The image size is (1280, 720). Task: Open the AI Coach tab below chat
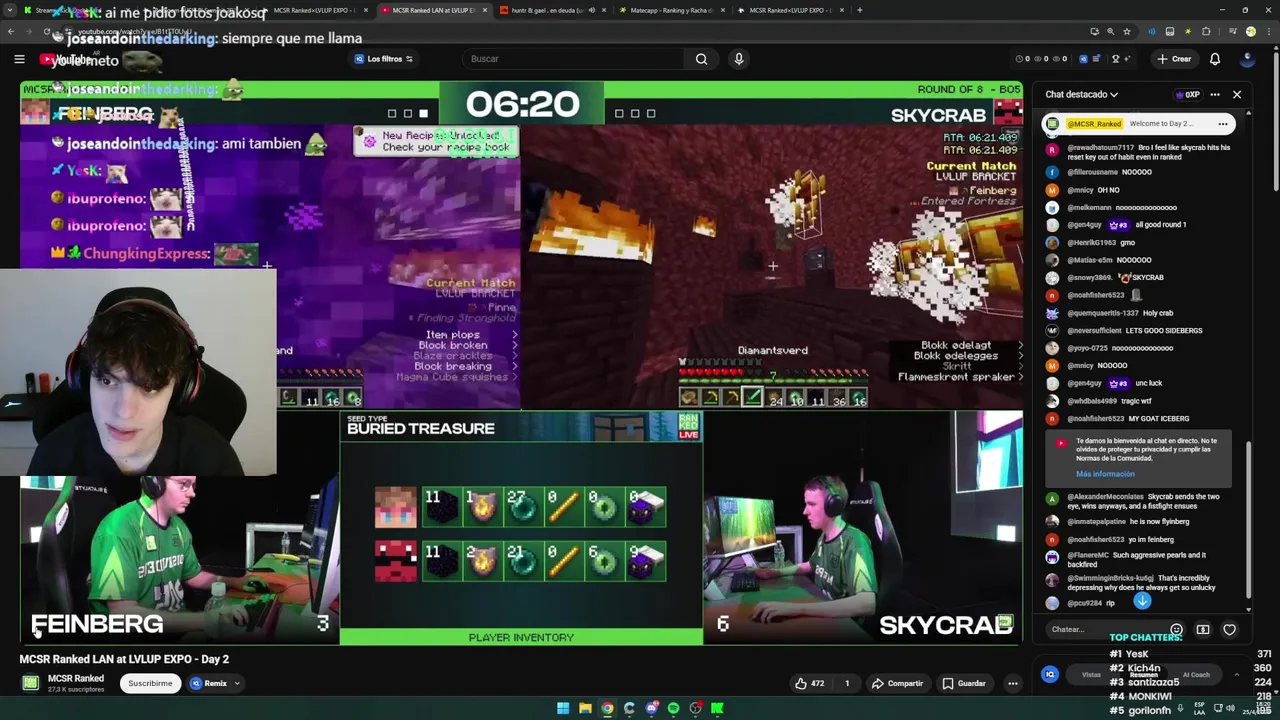(1196, 674)
